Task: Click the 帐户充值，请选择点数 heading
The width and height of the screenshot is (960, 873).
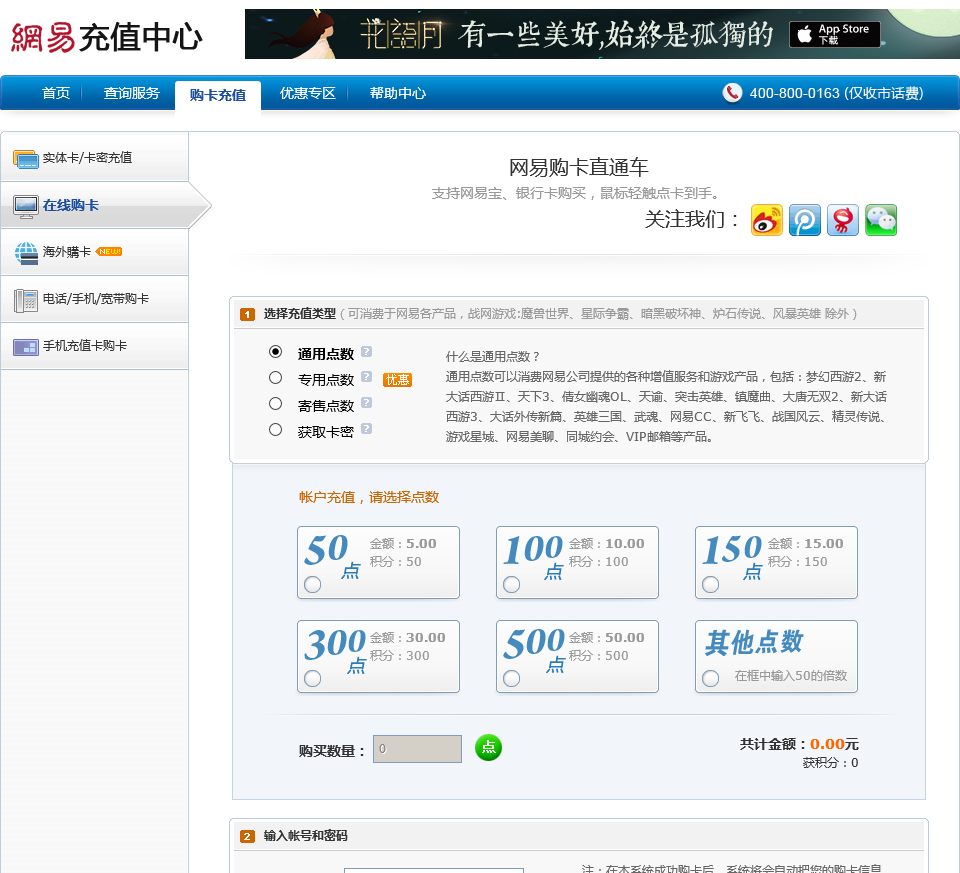Action: [369, 497]
